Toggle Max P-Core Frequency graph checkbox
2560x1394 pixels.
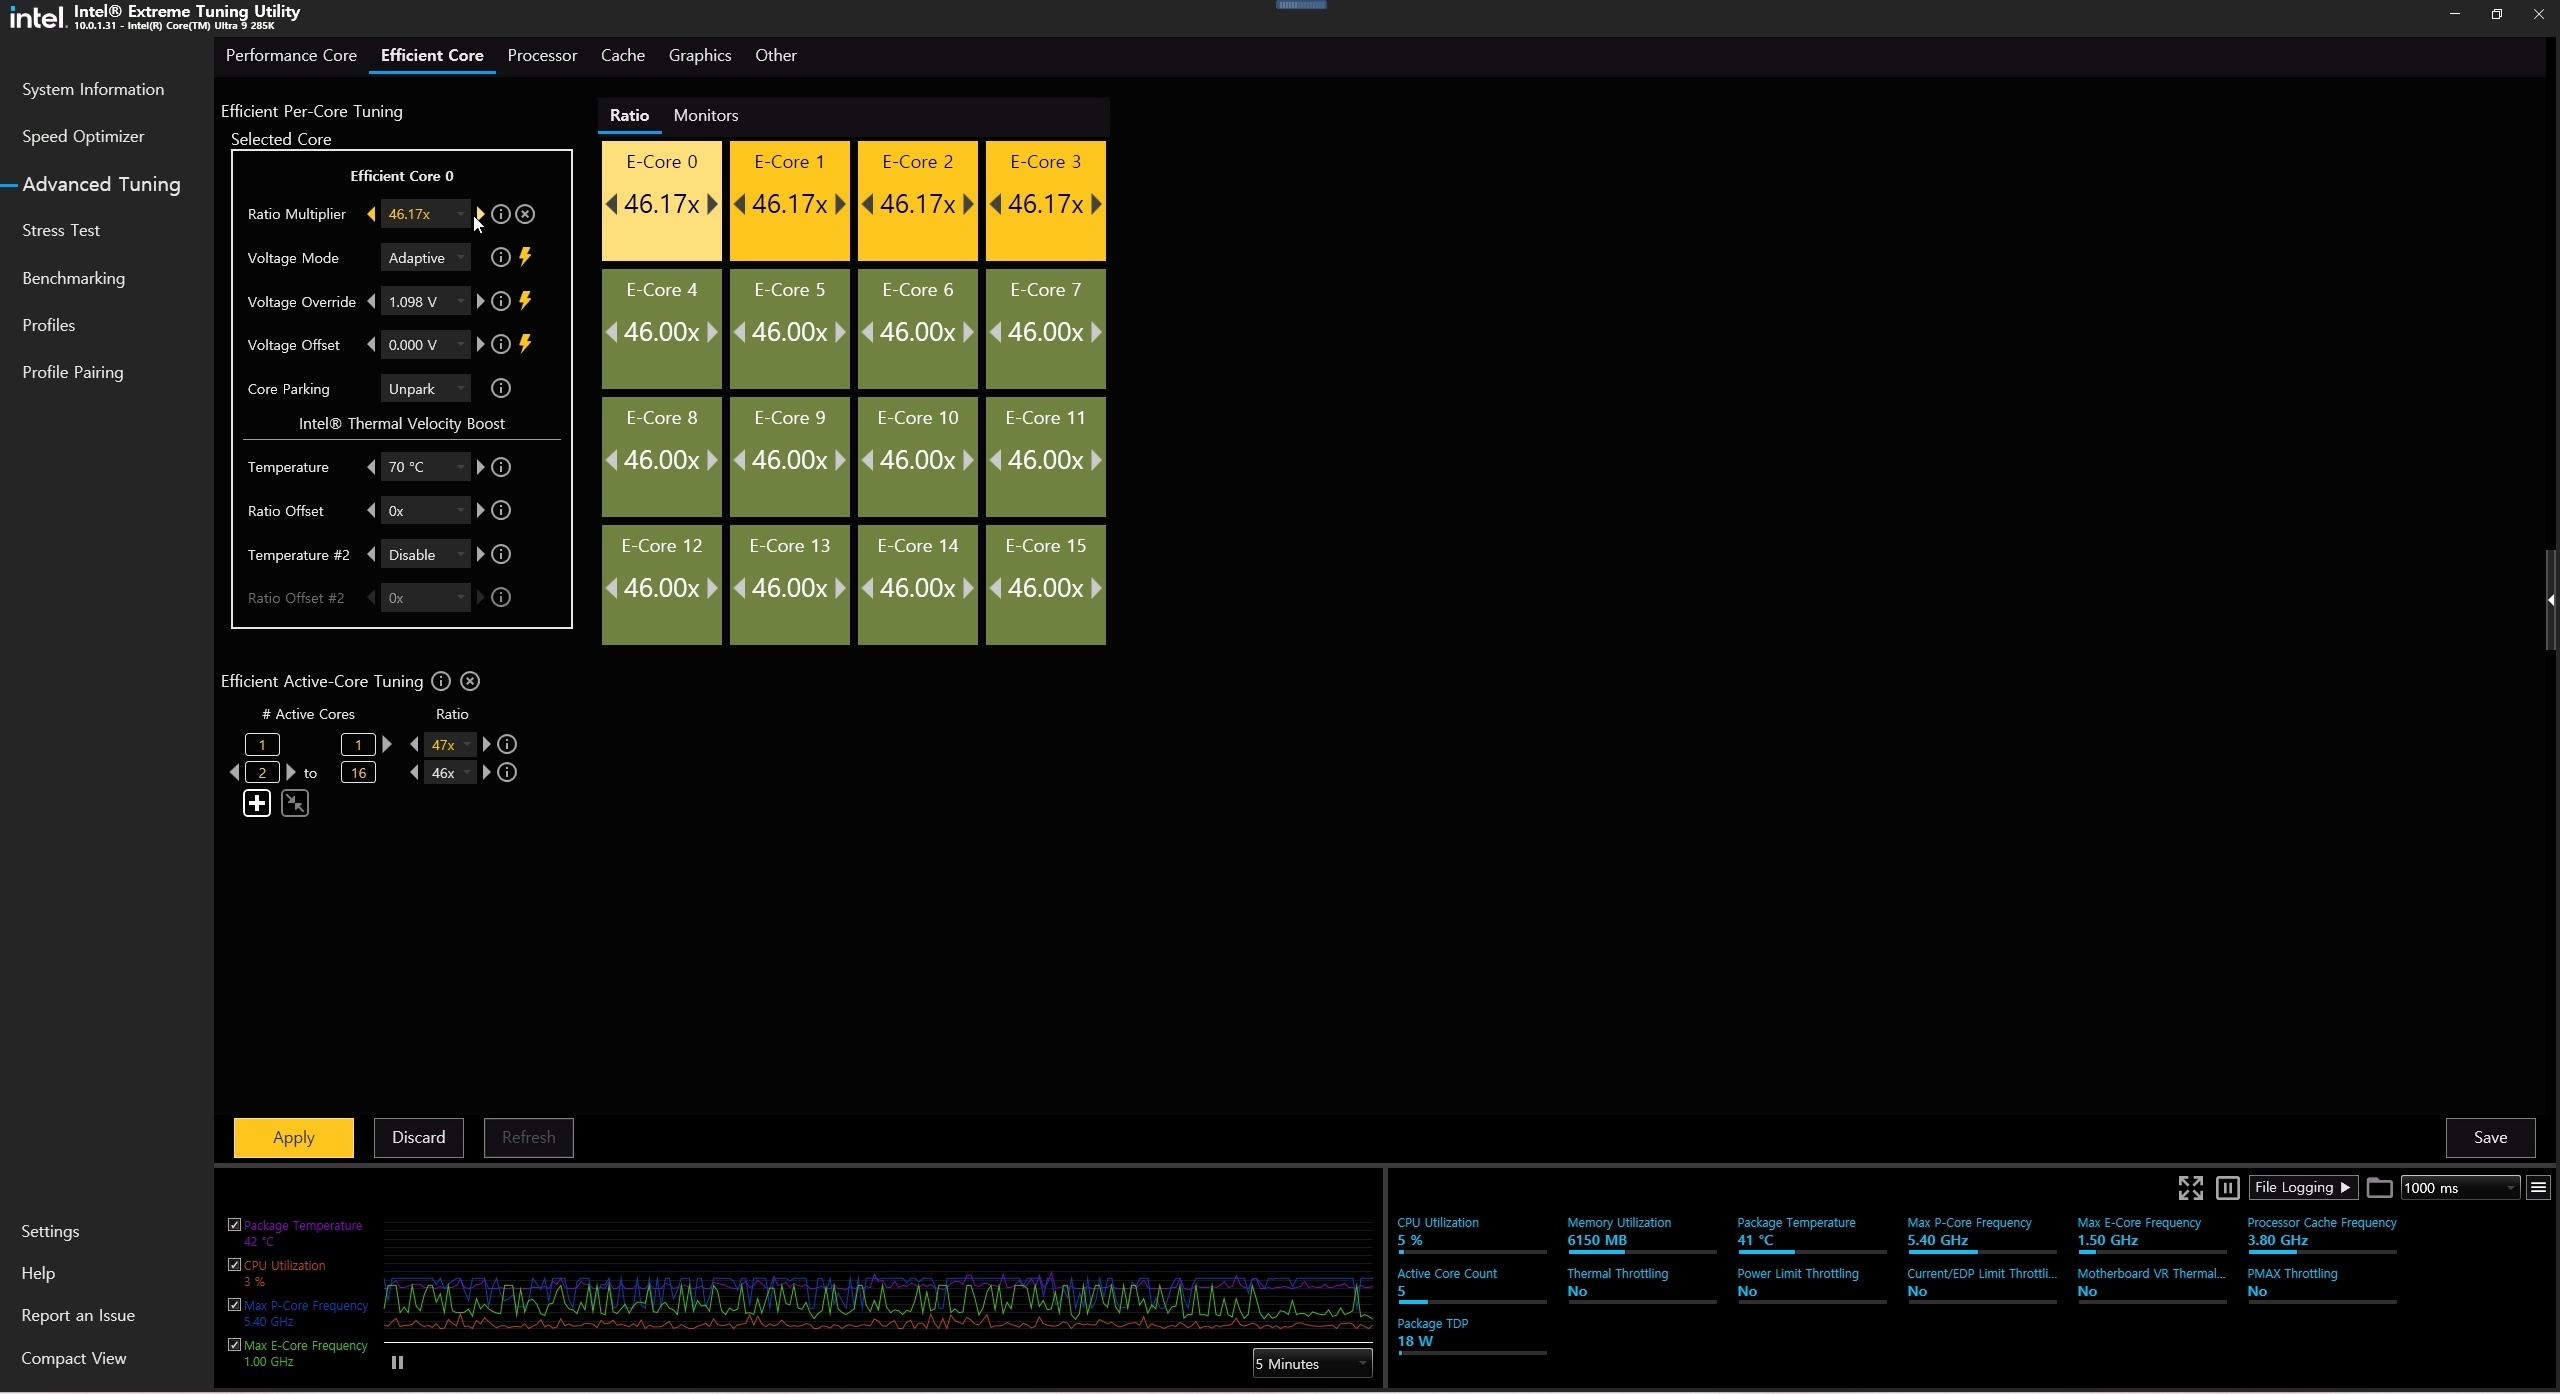tap(235, 1304)
